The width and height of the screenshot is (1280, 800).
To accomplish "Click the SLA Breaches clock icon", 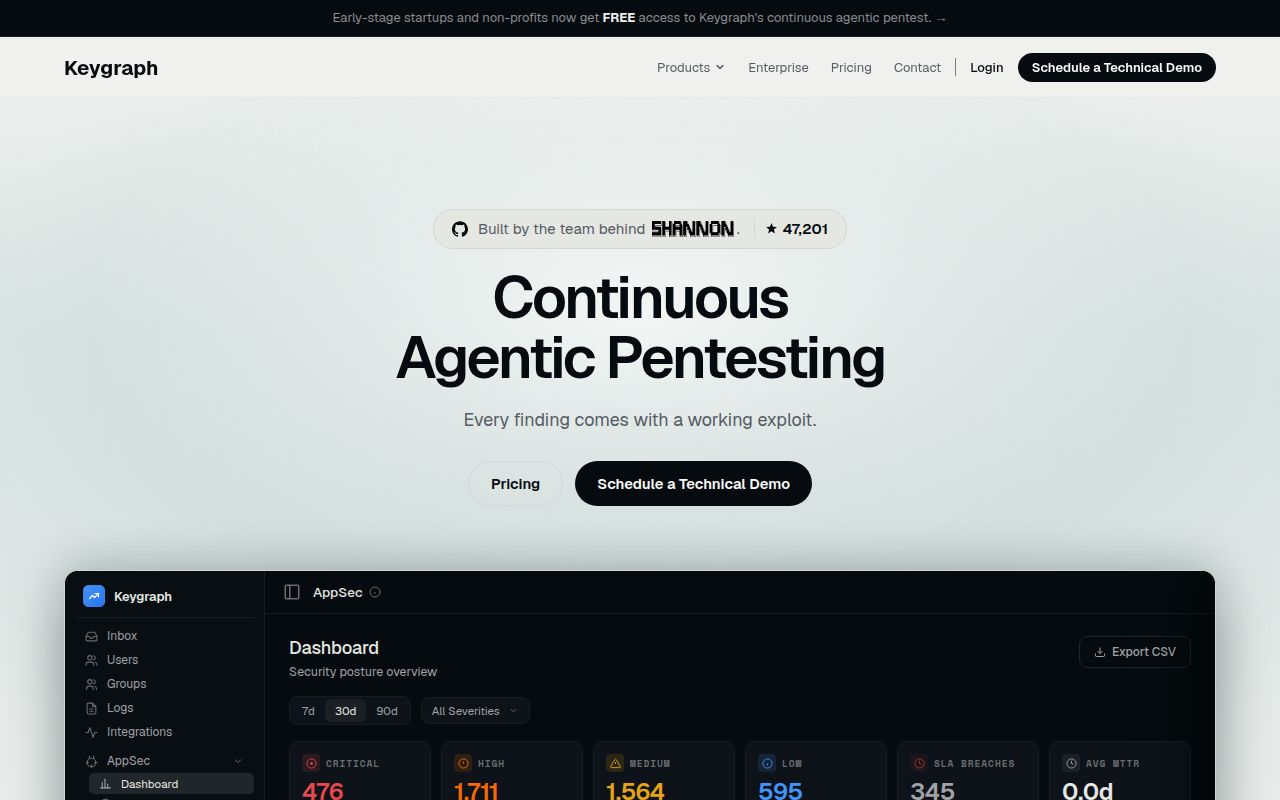I will click(919, 763).
